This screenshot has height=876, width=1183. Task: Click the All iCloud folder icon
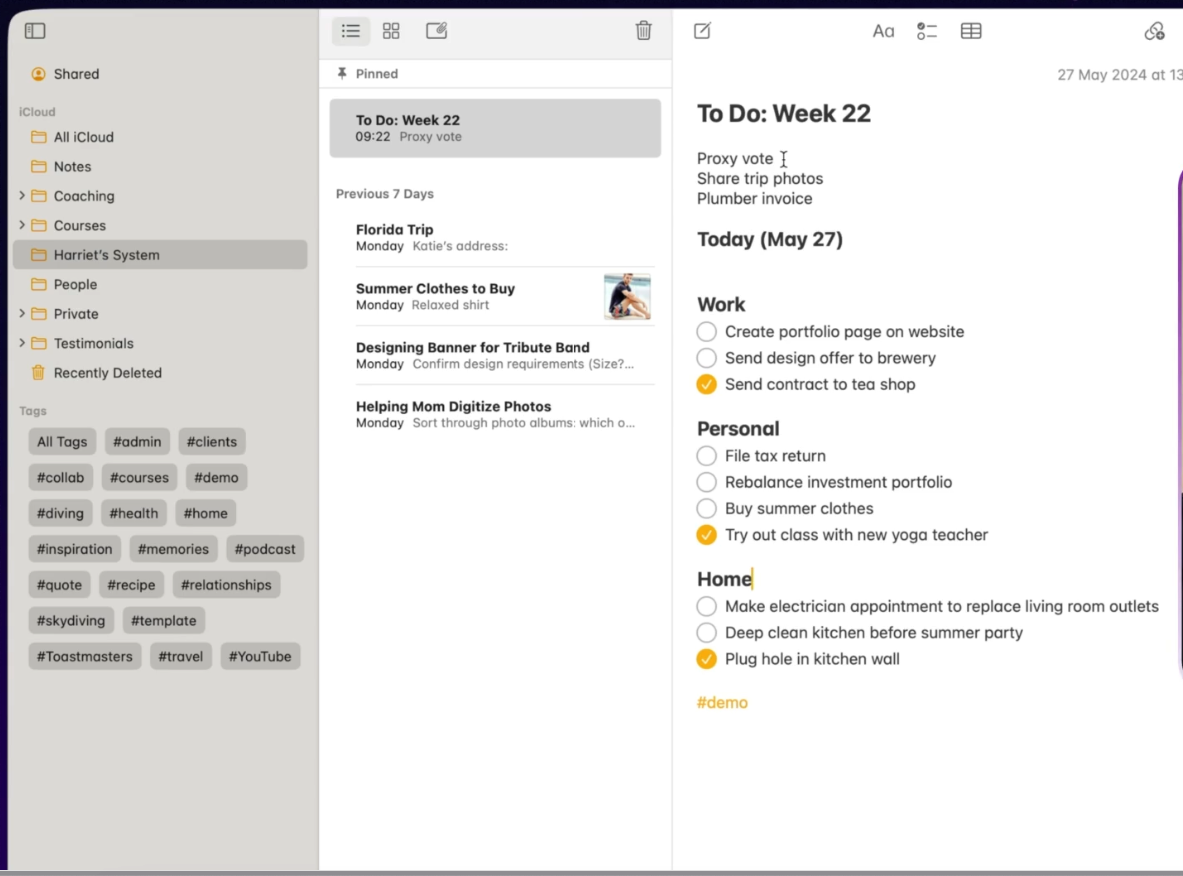[x=38, y=137]
